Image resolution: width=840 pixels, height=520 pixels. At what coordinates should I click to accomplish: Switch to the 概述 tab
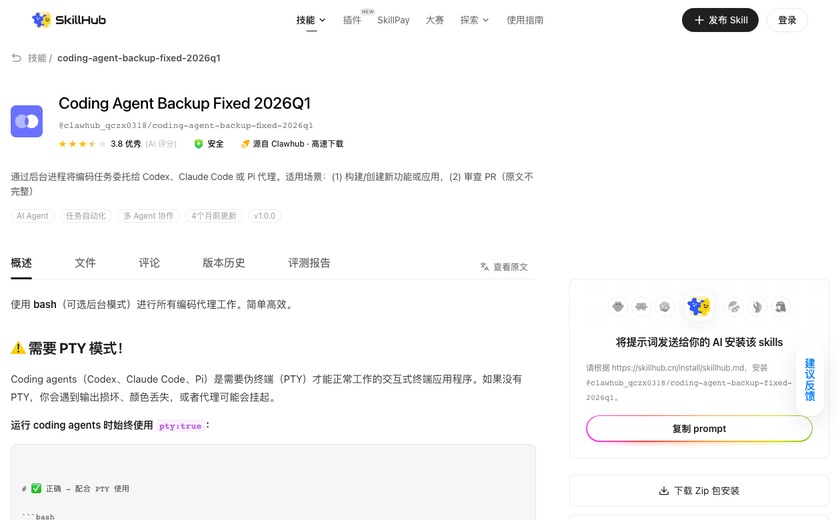click(x=21, y=263)
